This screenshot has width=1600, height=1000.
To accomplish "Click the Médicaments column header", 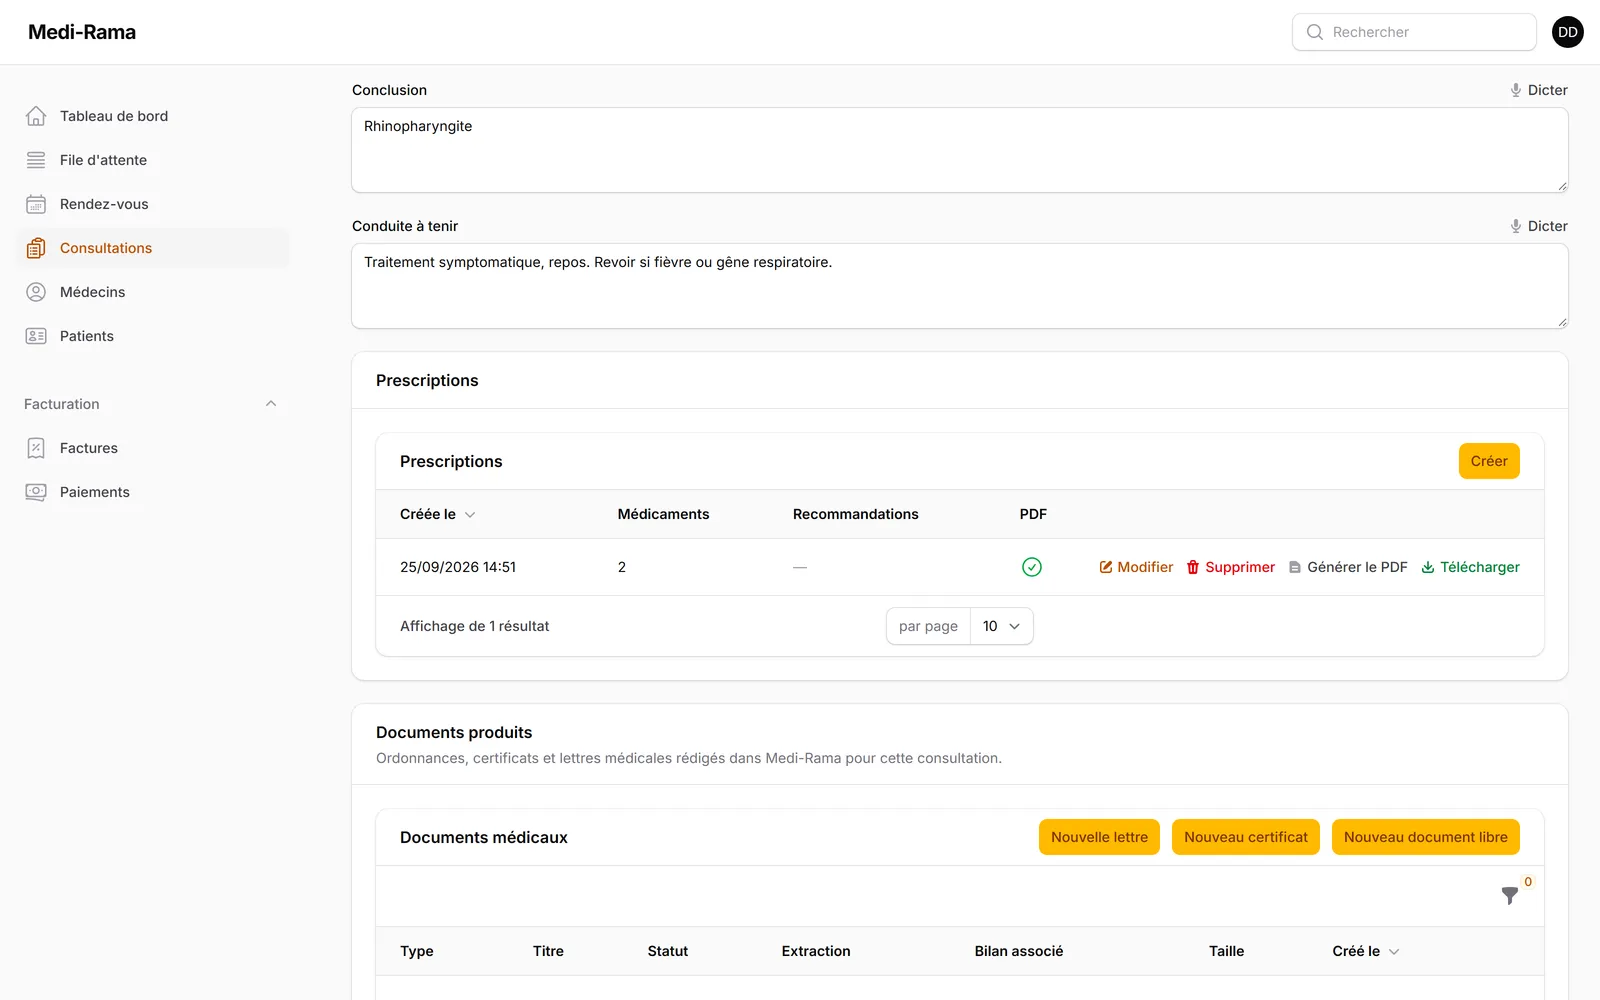I will click(663, 514).
